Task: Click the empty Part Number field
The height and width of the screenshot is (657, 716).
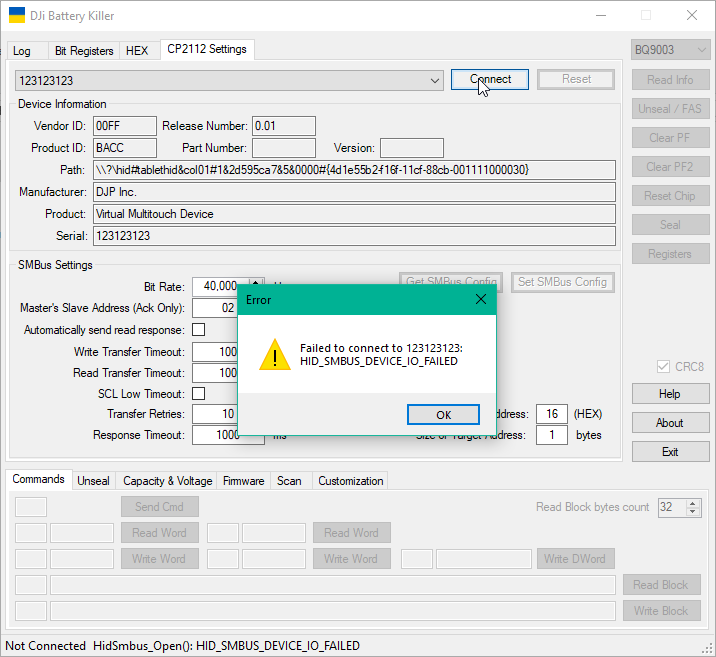Action: [284, 148]
